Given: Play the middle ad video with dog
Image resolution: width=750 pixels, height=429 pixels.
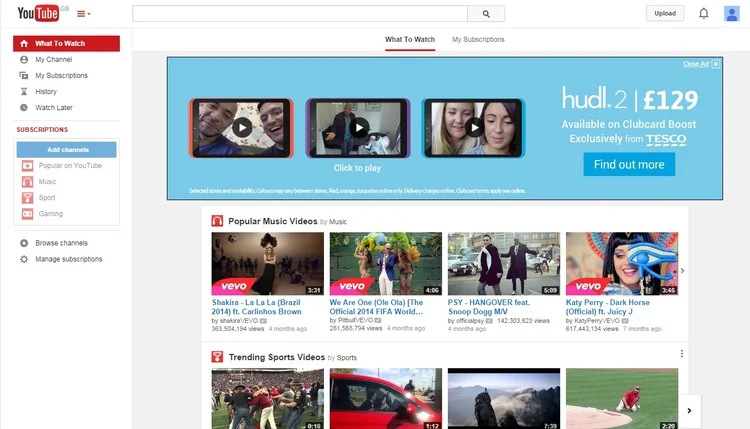Looking at the screenshot, I should tap(358, 128).
